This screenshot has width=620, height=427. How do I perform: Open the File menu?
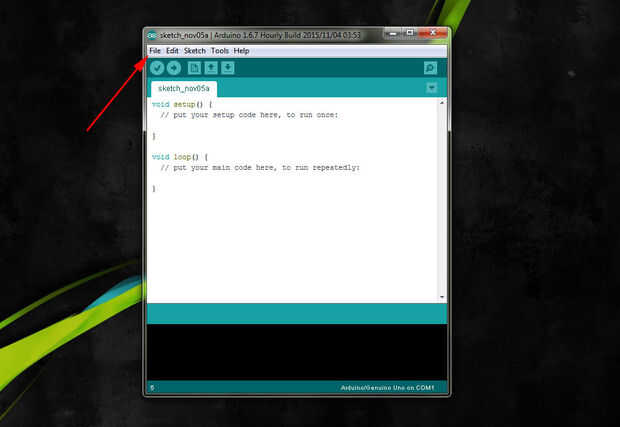pos(155,51)
